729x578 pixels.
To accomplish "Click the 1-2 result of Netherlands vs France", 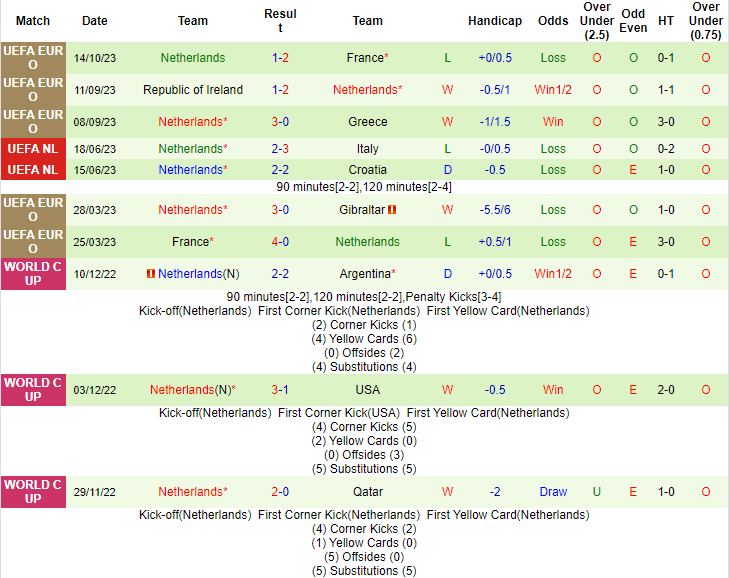I will (281, 58).
